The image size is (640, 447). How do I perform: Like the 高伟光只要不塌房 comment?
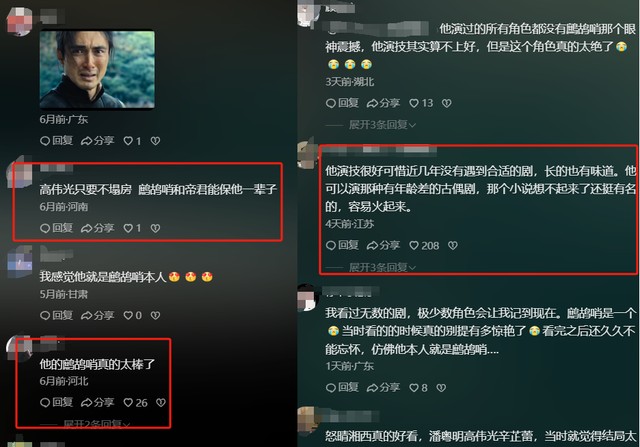[132, 228]
